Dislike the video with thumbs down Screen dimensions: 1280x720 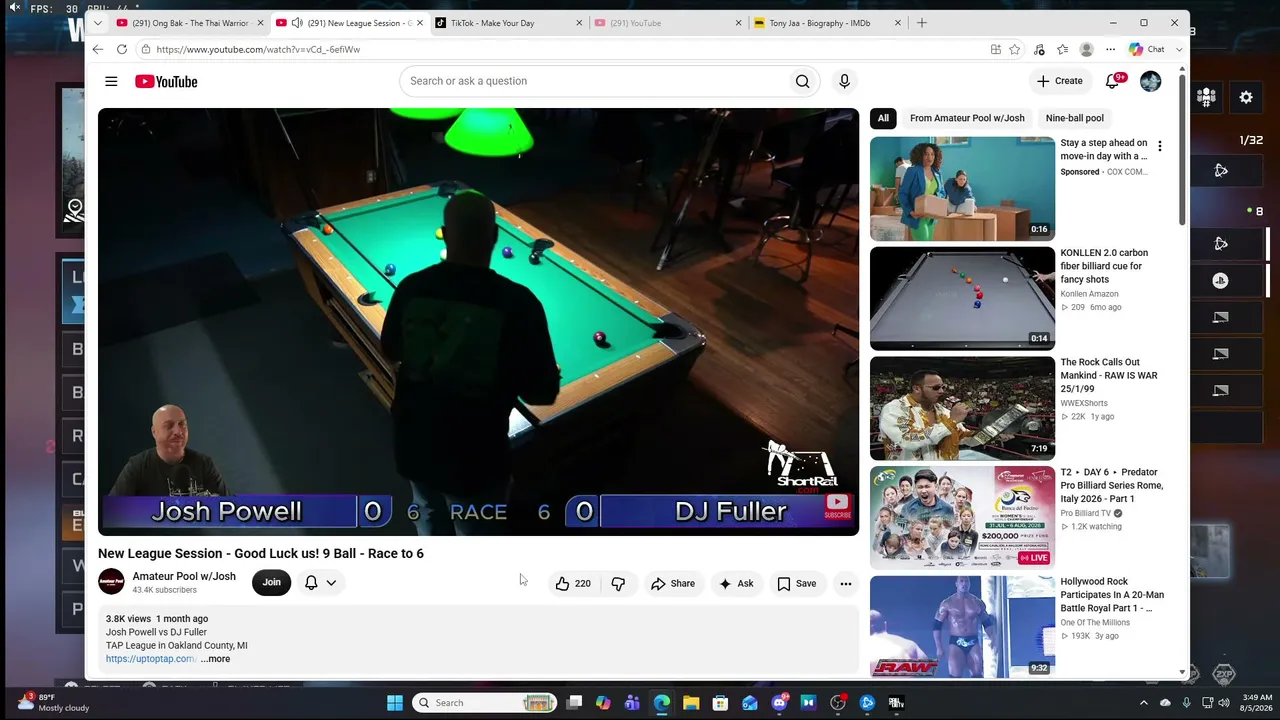tap(618, 583)
